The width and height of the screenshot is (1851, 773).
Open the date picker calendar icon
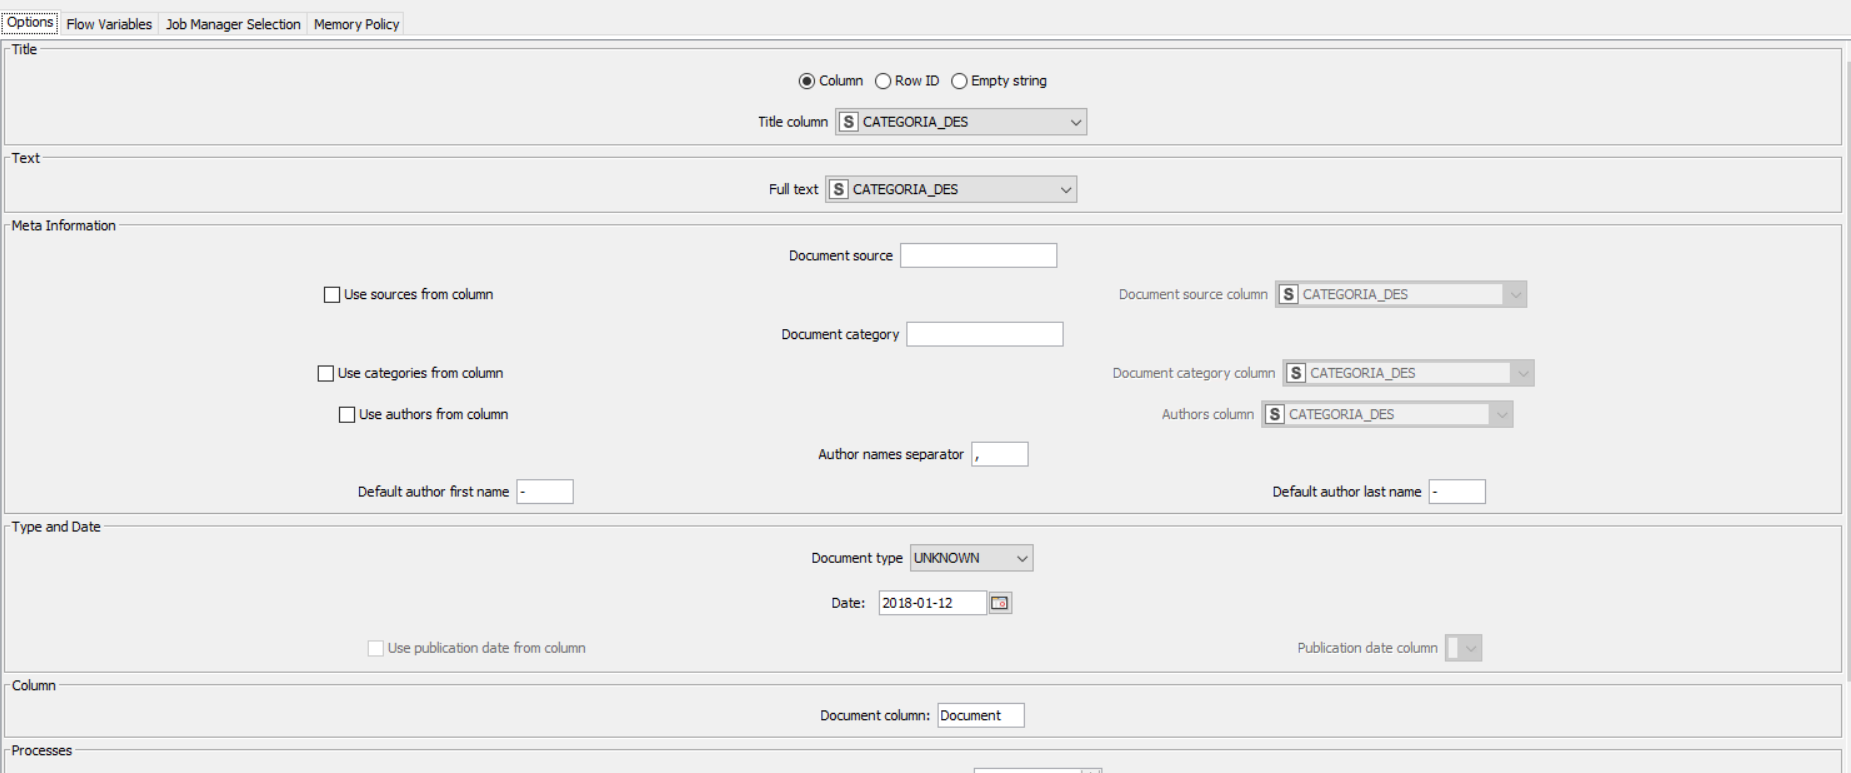(x=999, y=603)
